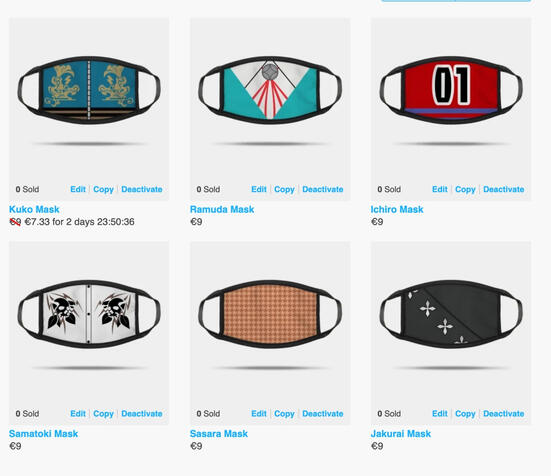This screenshot has height=476, width=551.
Task: Copy the Kuko Mask design
Action: 103,190
